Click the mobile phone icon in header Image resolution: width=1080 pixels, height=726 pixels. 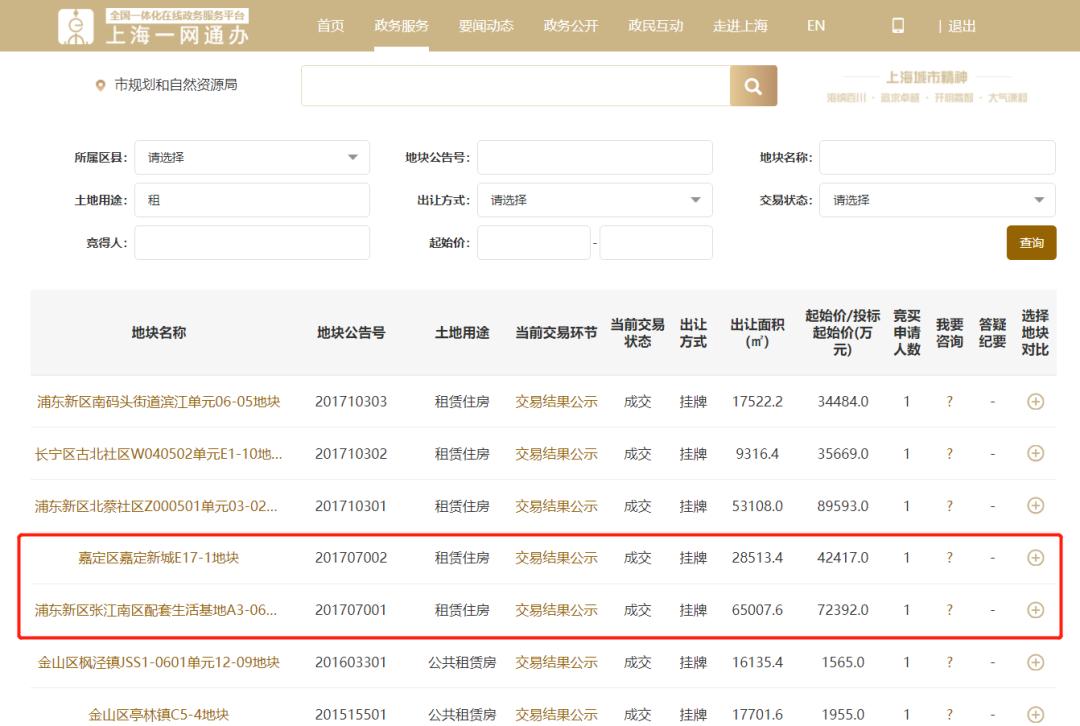898,26
